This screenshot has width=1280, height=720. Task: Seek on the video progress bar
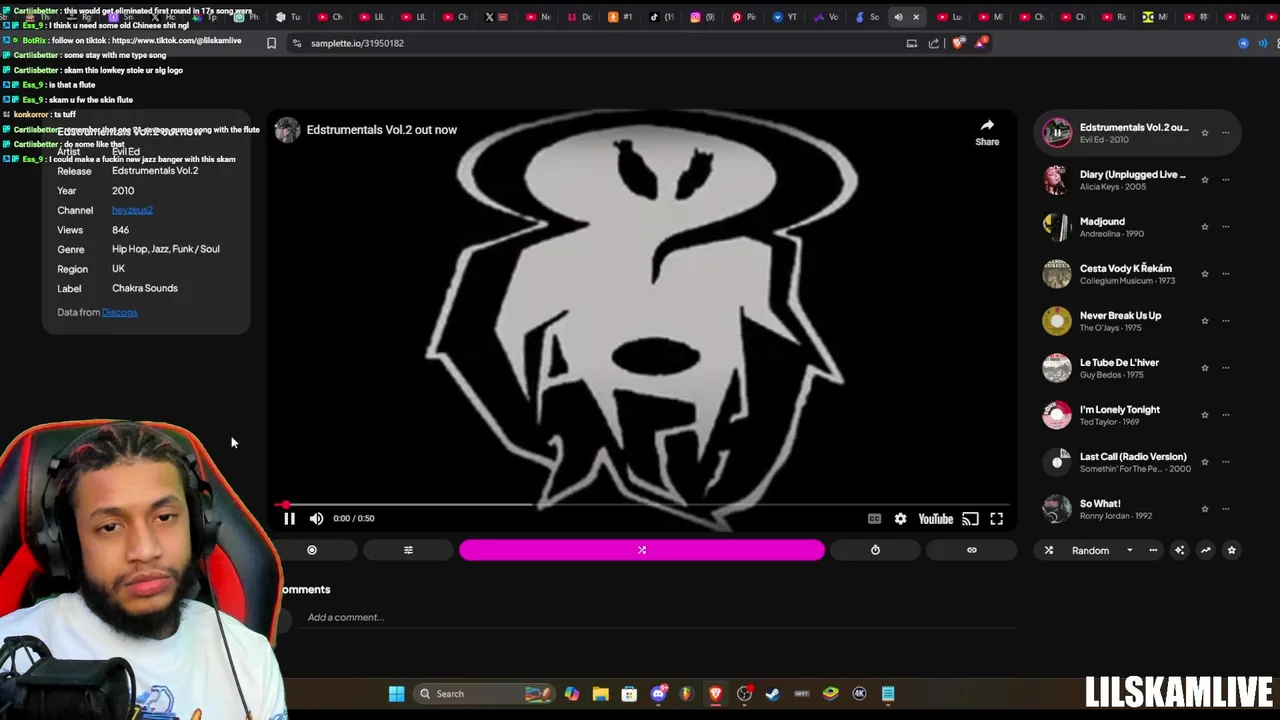(x=643, y=505)
